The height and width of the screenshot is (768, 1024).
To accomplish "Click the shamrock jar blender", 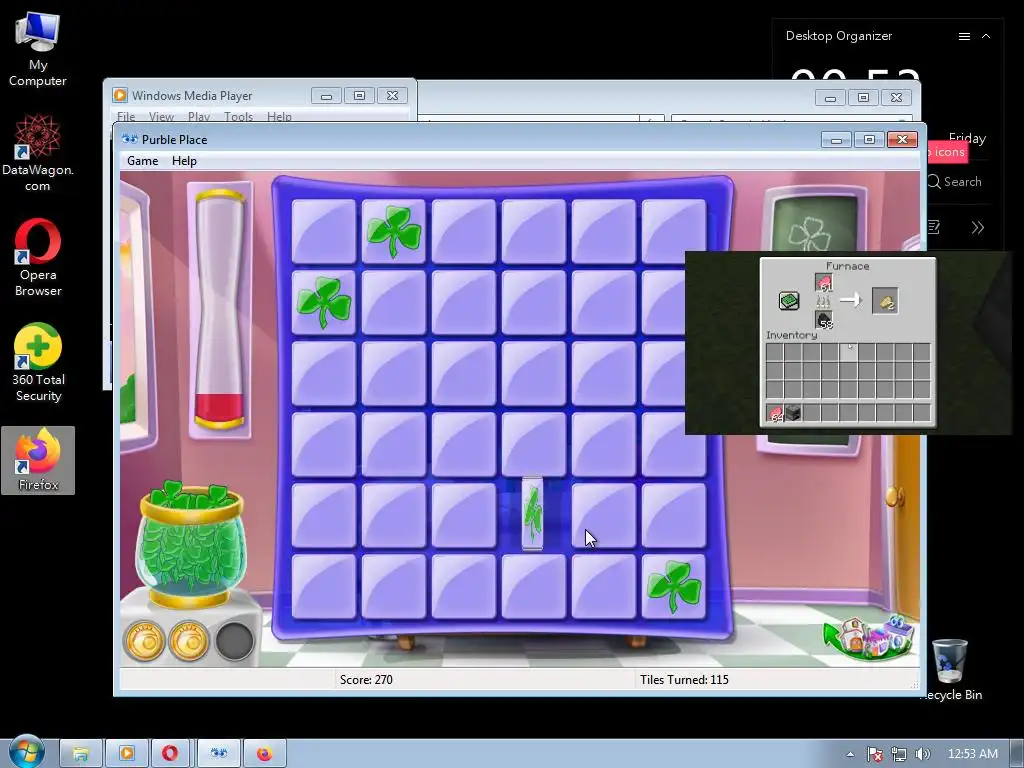I will tap(191, 545).
